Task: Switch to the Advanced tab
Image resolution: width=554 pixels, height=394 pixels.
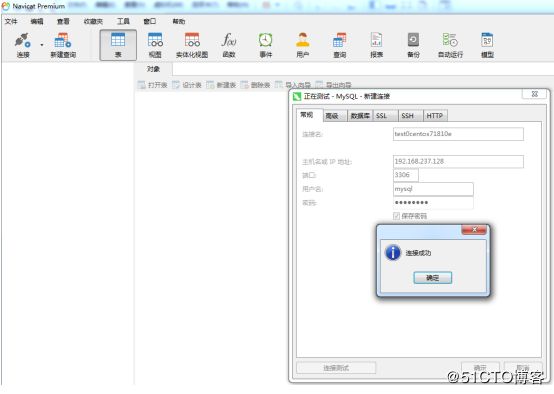Action: (334, 116)
